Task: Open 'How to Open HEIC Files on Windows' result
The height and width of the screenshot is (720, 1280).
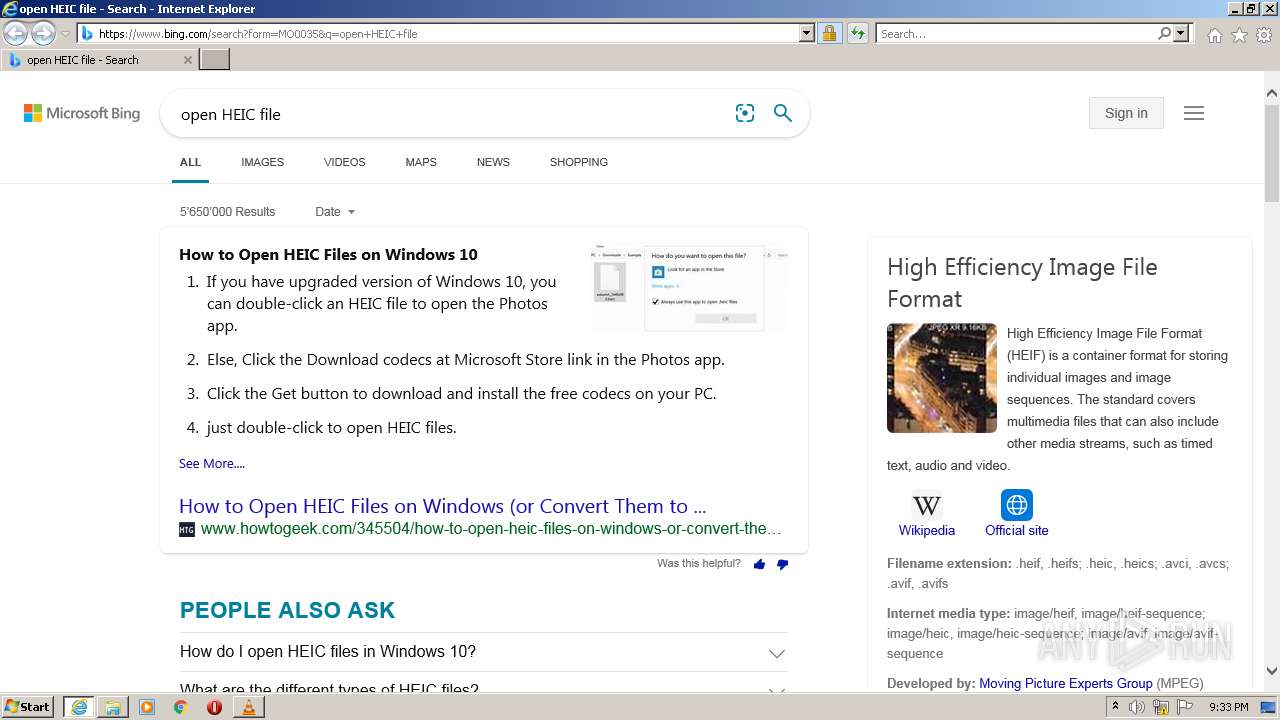Action: (x=442, y=506)
